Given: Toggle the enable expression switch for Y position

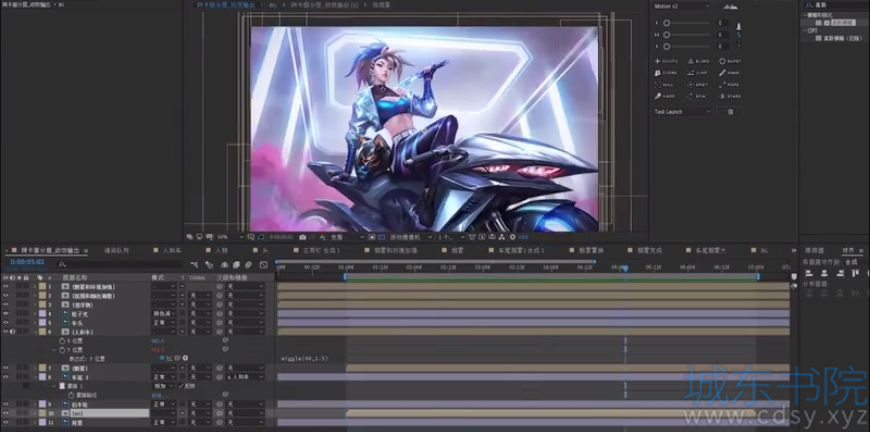Looking at the screenshot, I should click(x=162, y=359).
